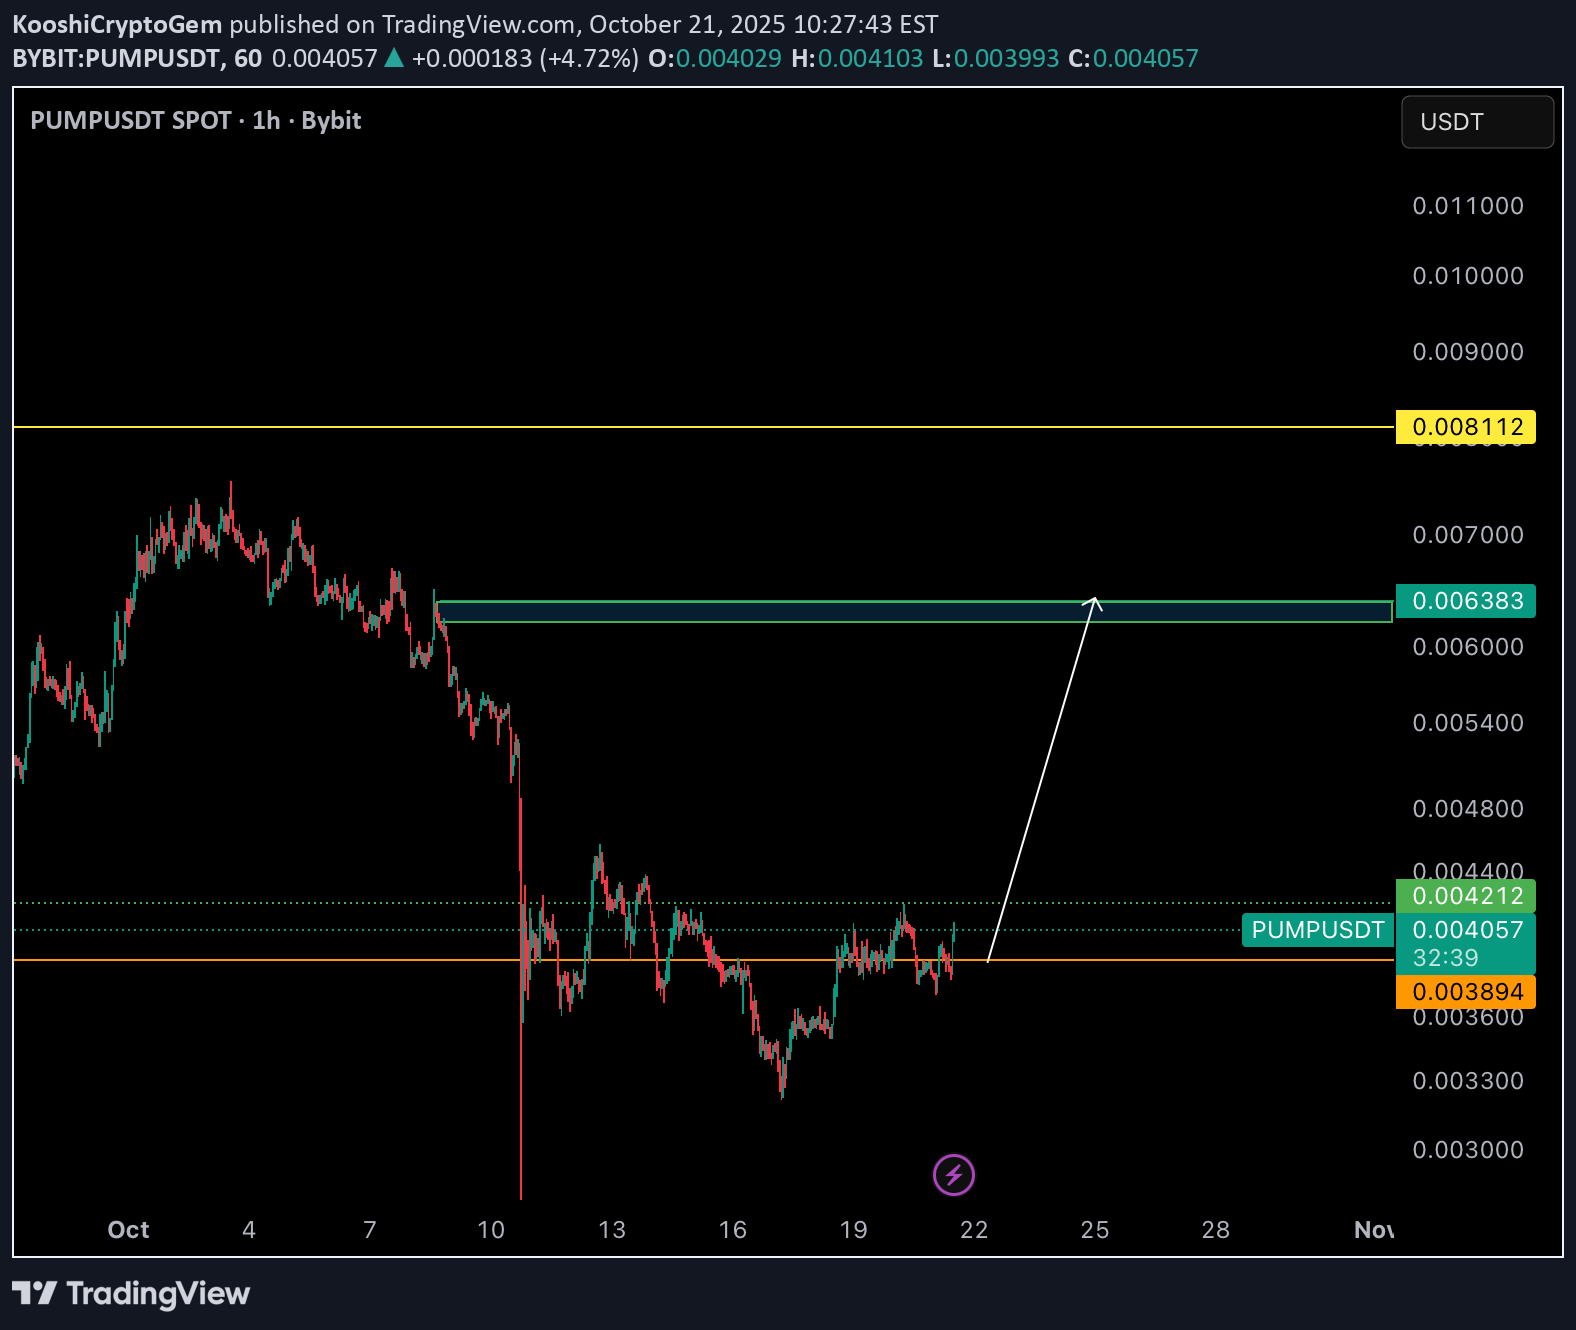Click the 22 date on time axis
The image size is (1576, 1330).
(x=974, y=1230)
